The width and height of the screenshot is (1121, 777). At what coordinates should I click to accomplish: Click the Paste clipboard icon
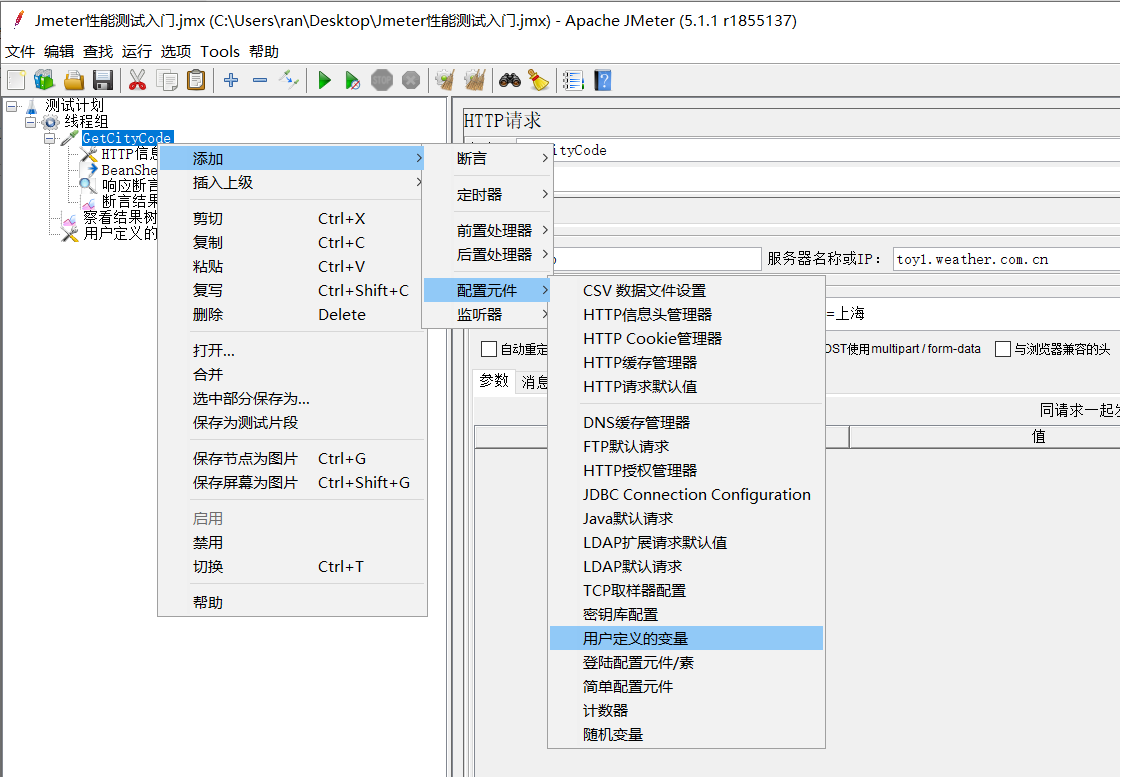tap(196, 80)
